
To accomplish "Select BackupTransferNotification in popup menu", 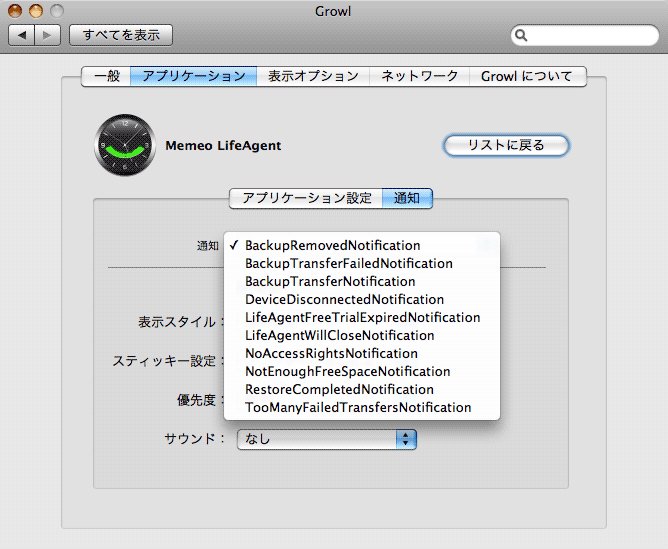I will point(362,282).
